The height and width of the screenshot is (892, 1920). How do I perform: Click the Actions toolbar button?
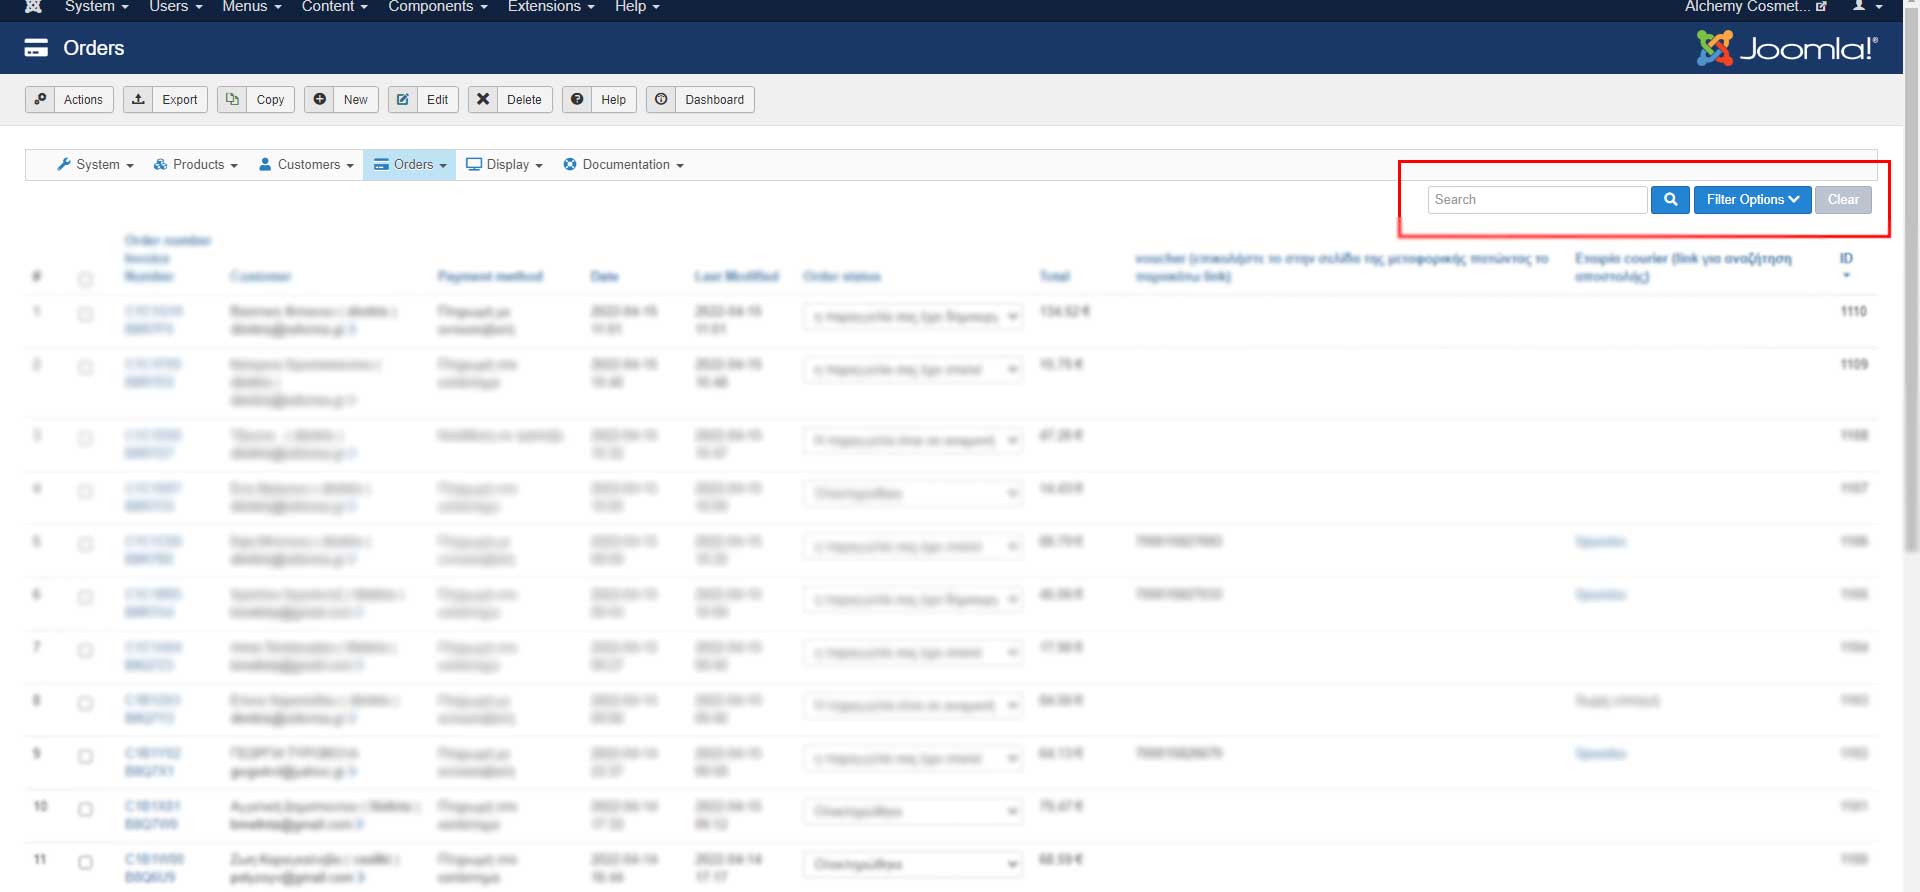(x=69, y=100)
